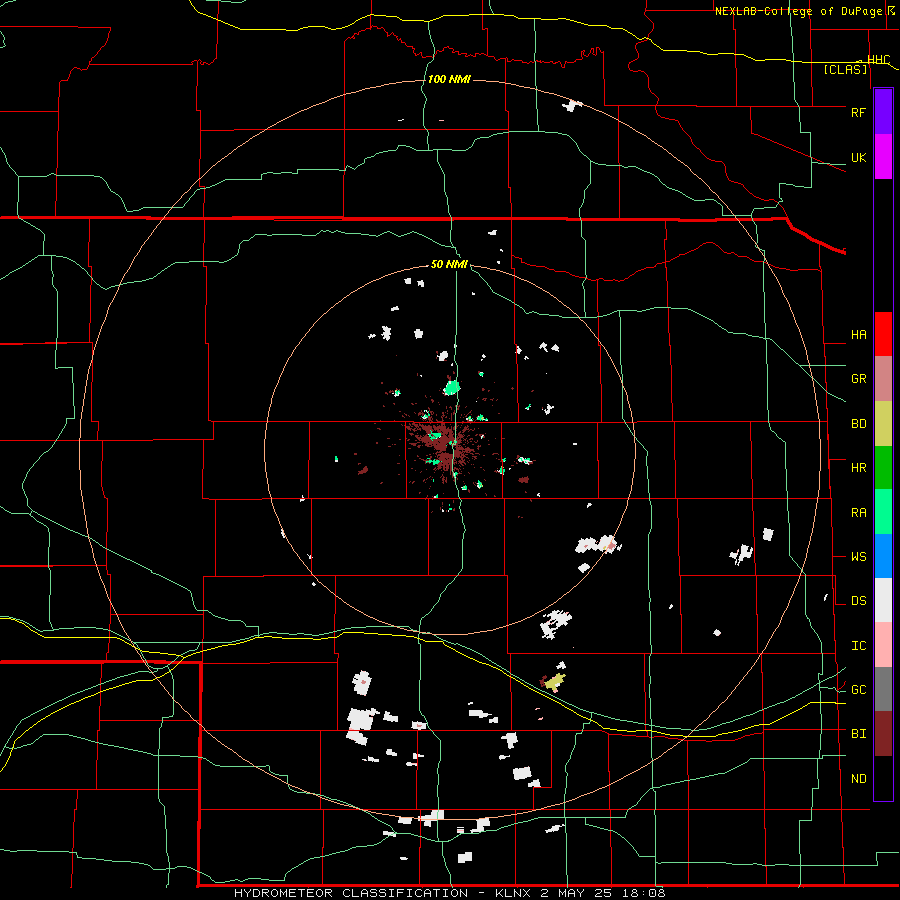The width and height of the screenshot is (900, 900).
Task: Click the purple RF color swatch
Action: (x=883, y=112)
